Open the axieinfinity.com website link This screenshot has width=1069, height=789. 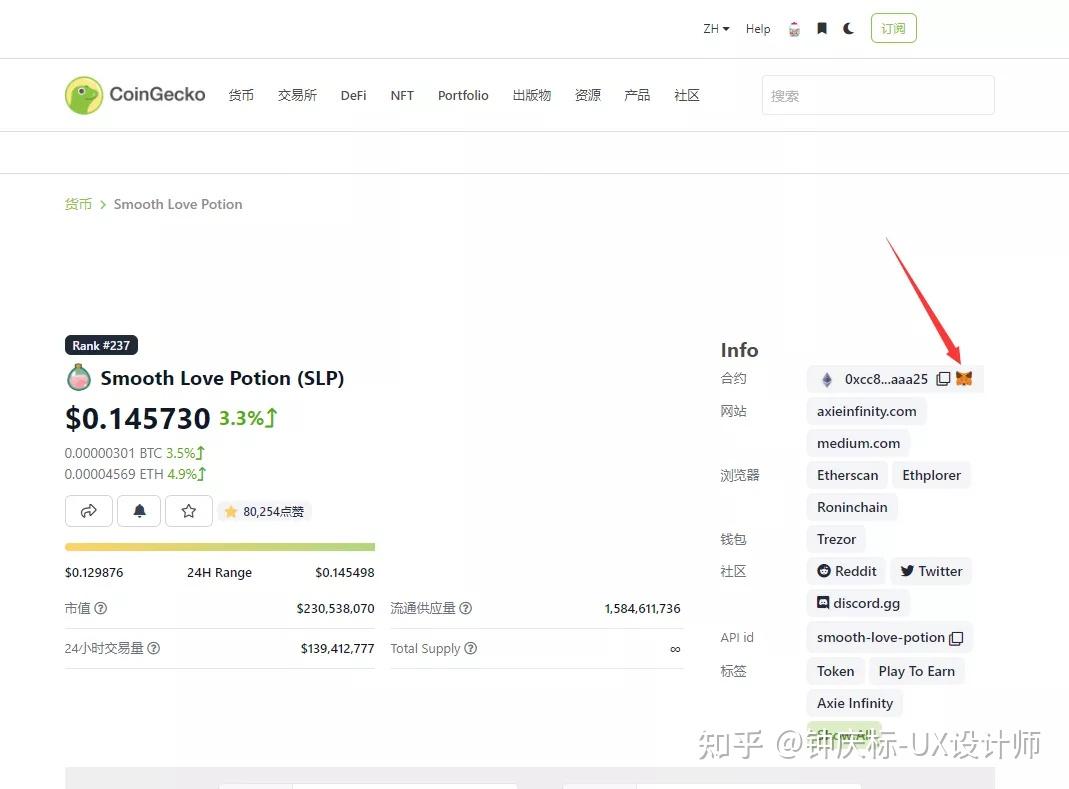867,411
